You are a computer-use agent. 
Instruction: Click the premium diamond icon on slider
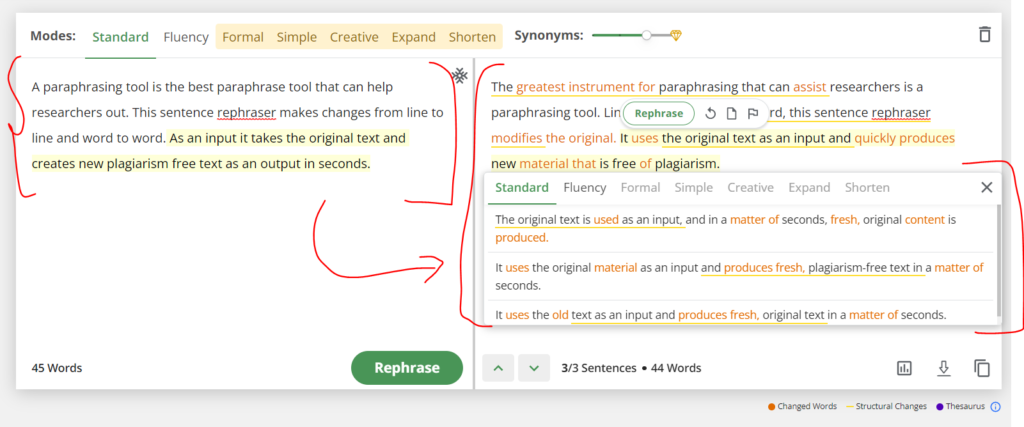coord(676,36)
